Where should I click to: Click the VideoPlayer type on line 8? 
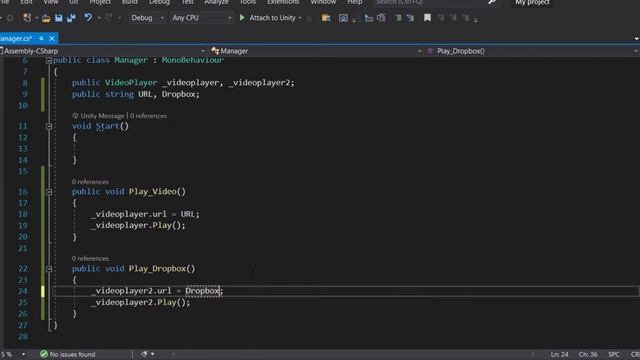coord(131,83)
